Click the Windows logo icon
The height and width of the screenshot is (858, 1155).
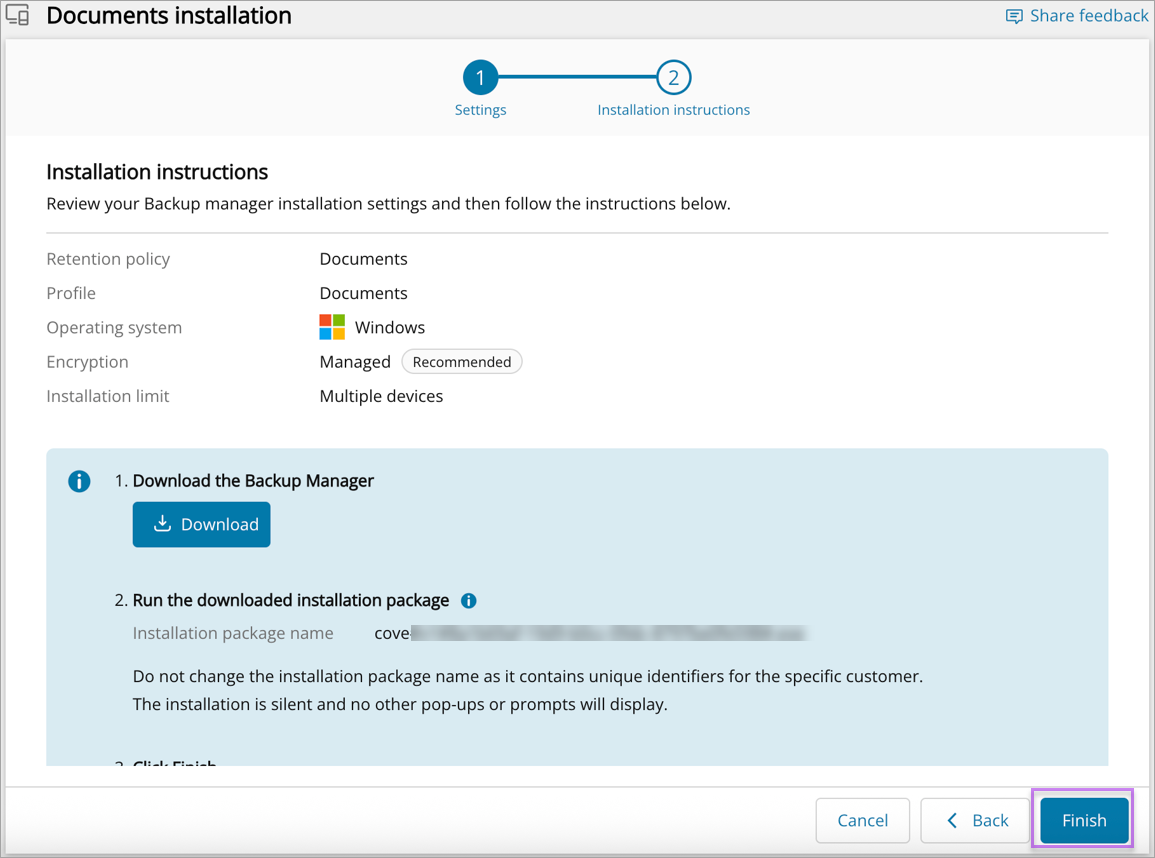332,327
